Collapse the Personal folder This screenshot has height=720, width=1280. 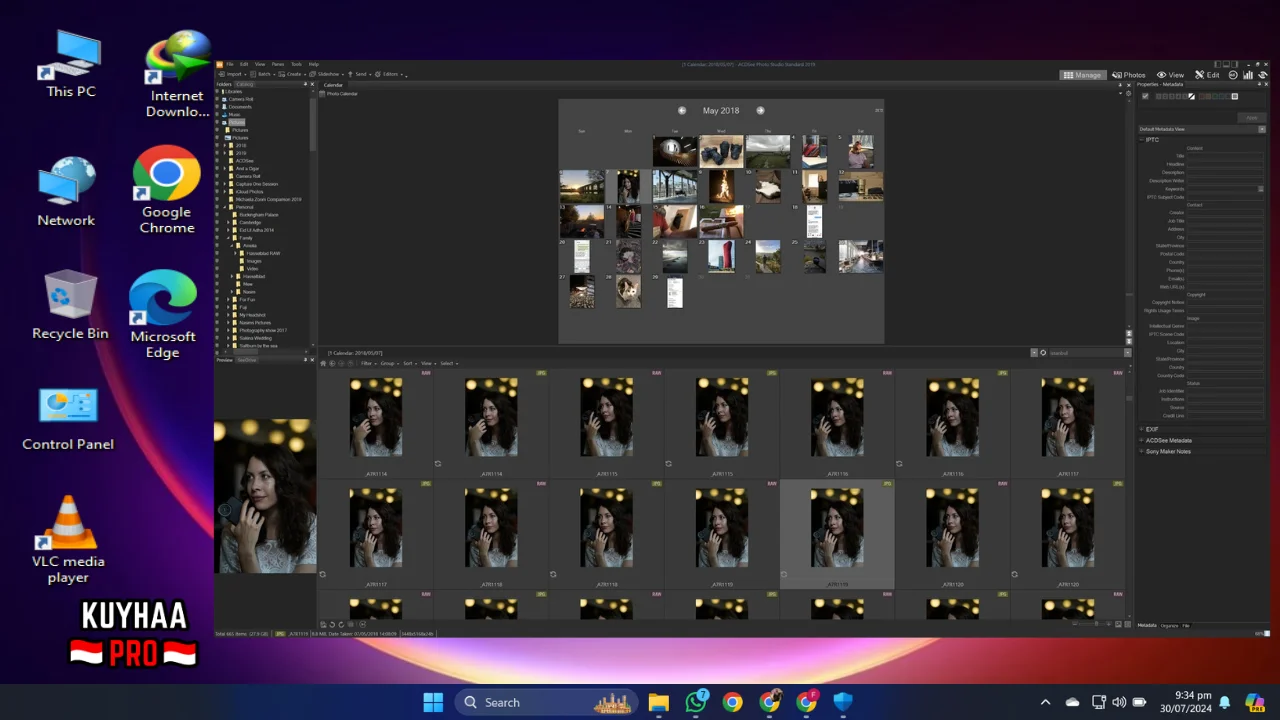tap(225, 207)
